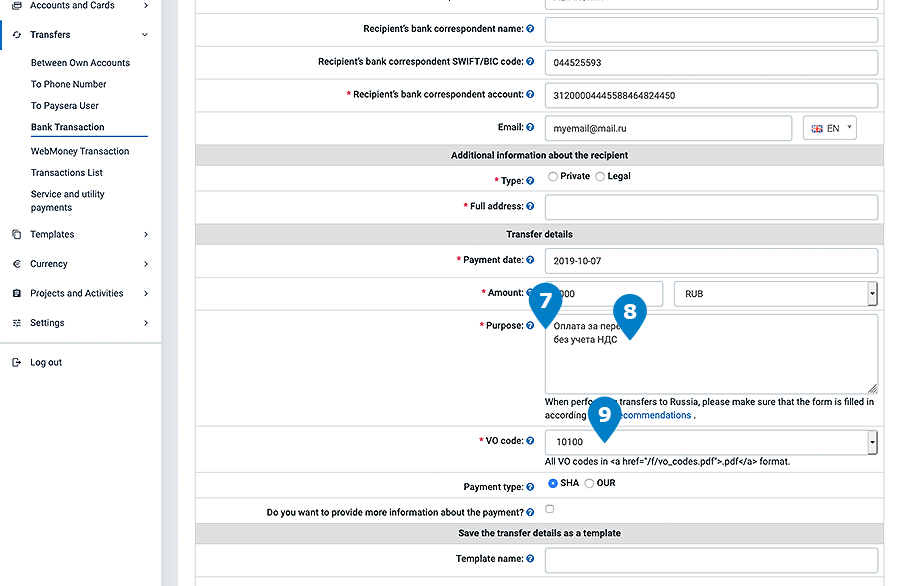Click help icon beside Template name label
This screenshot has width=900, height=586.
(530, 559)
